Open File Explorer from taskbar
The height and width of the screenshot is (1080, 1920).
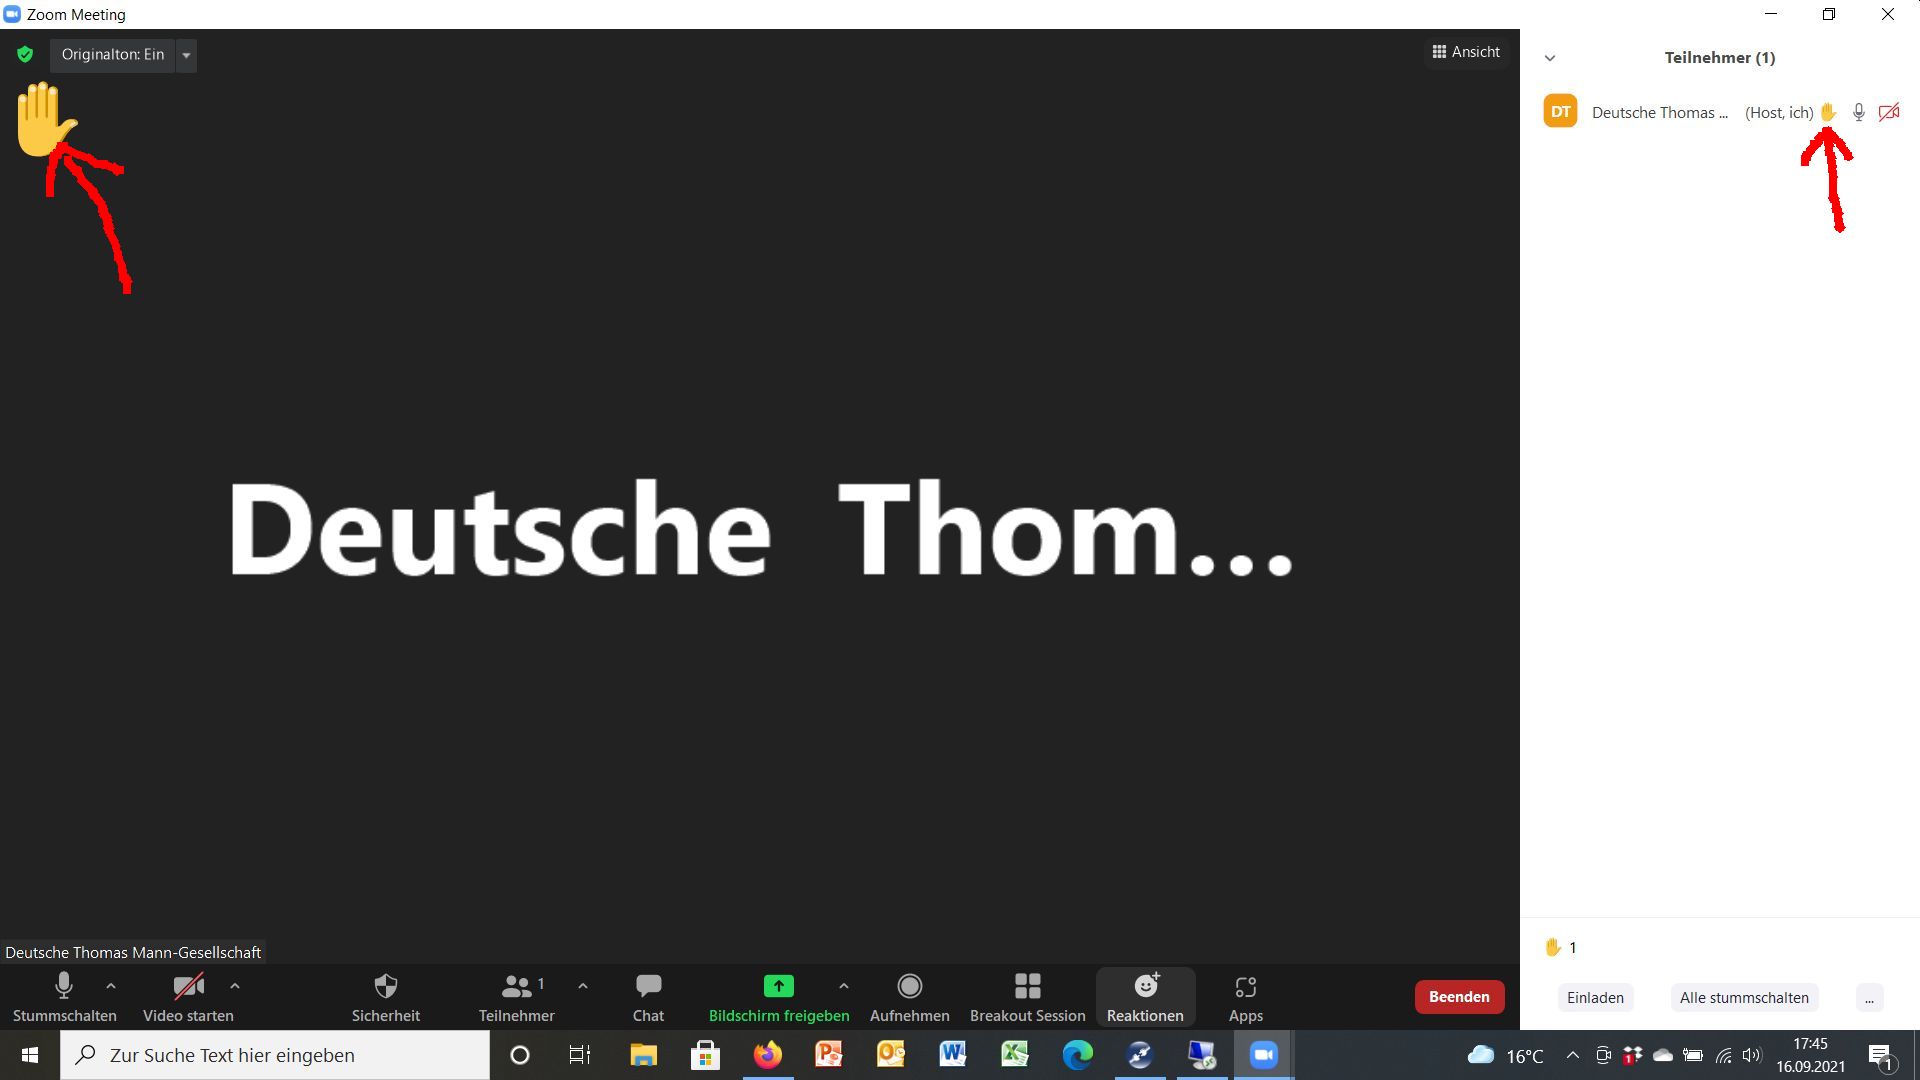[643, 1055]
